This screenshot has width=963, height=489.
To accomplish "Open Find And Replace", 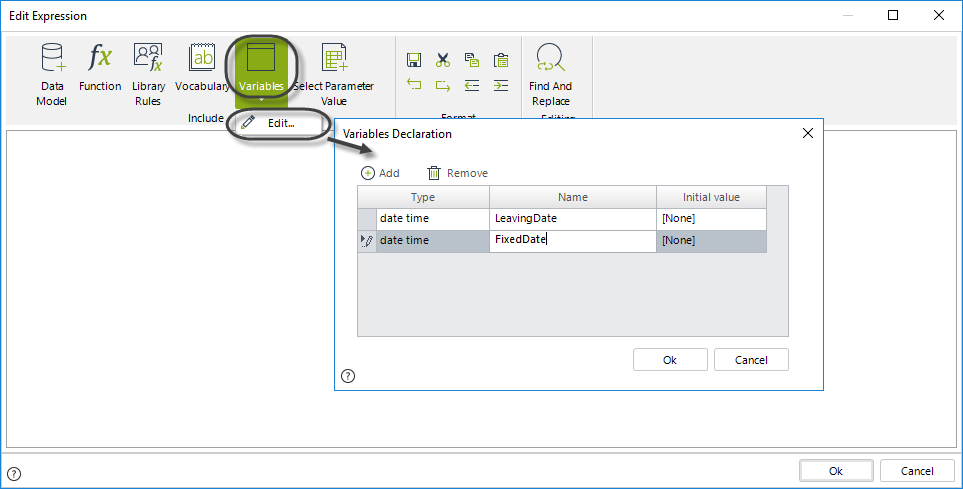I will coord(550,74).
